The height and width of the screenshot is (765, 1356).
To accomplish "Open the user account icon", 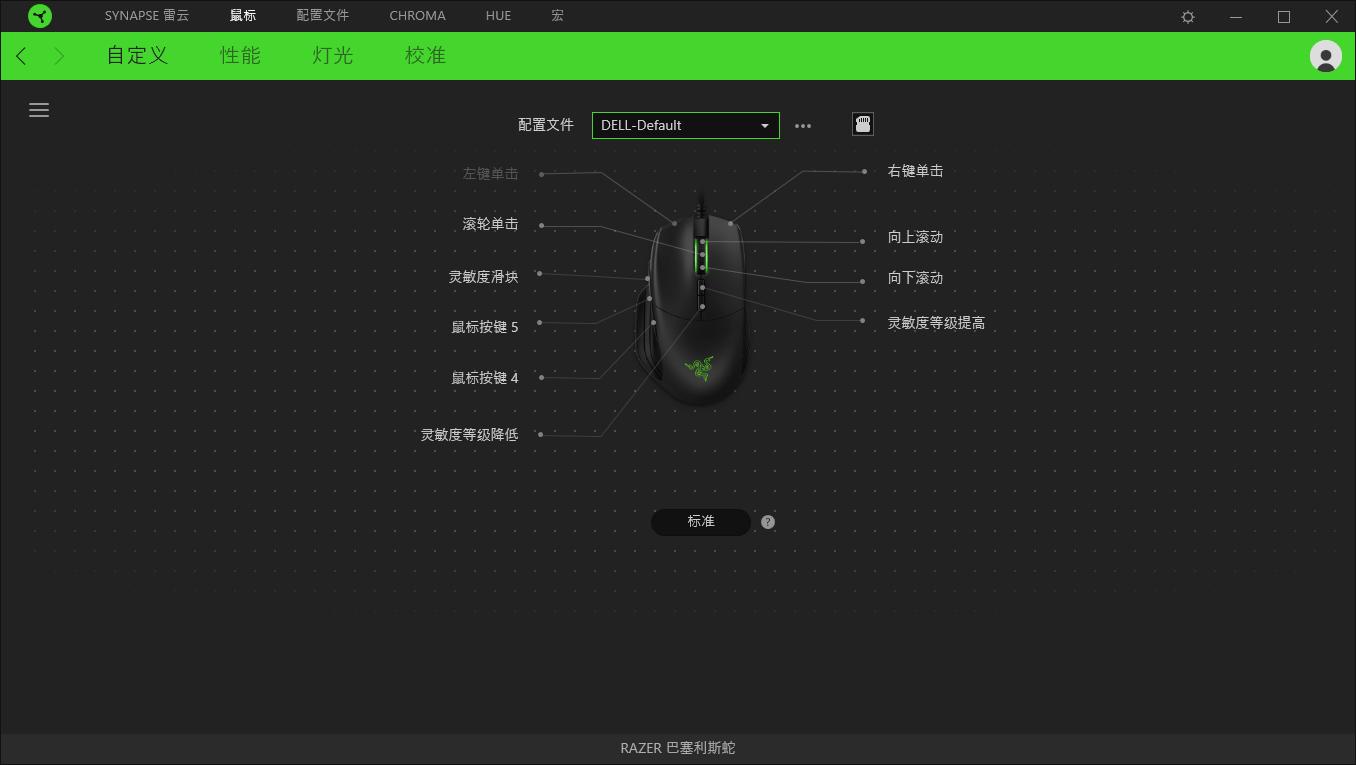I will [x=1325, y=56].
